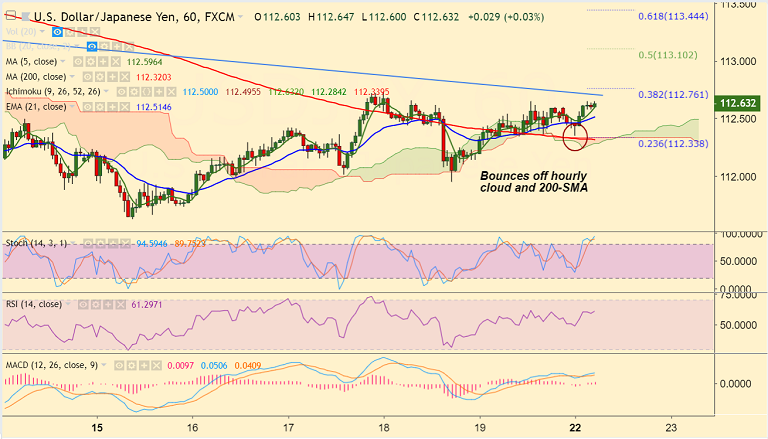This screenshot has height=439, width=768.
Task: Remove the RSI indicator with X
Action: pos(120,305)
